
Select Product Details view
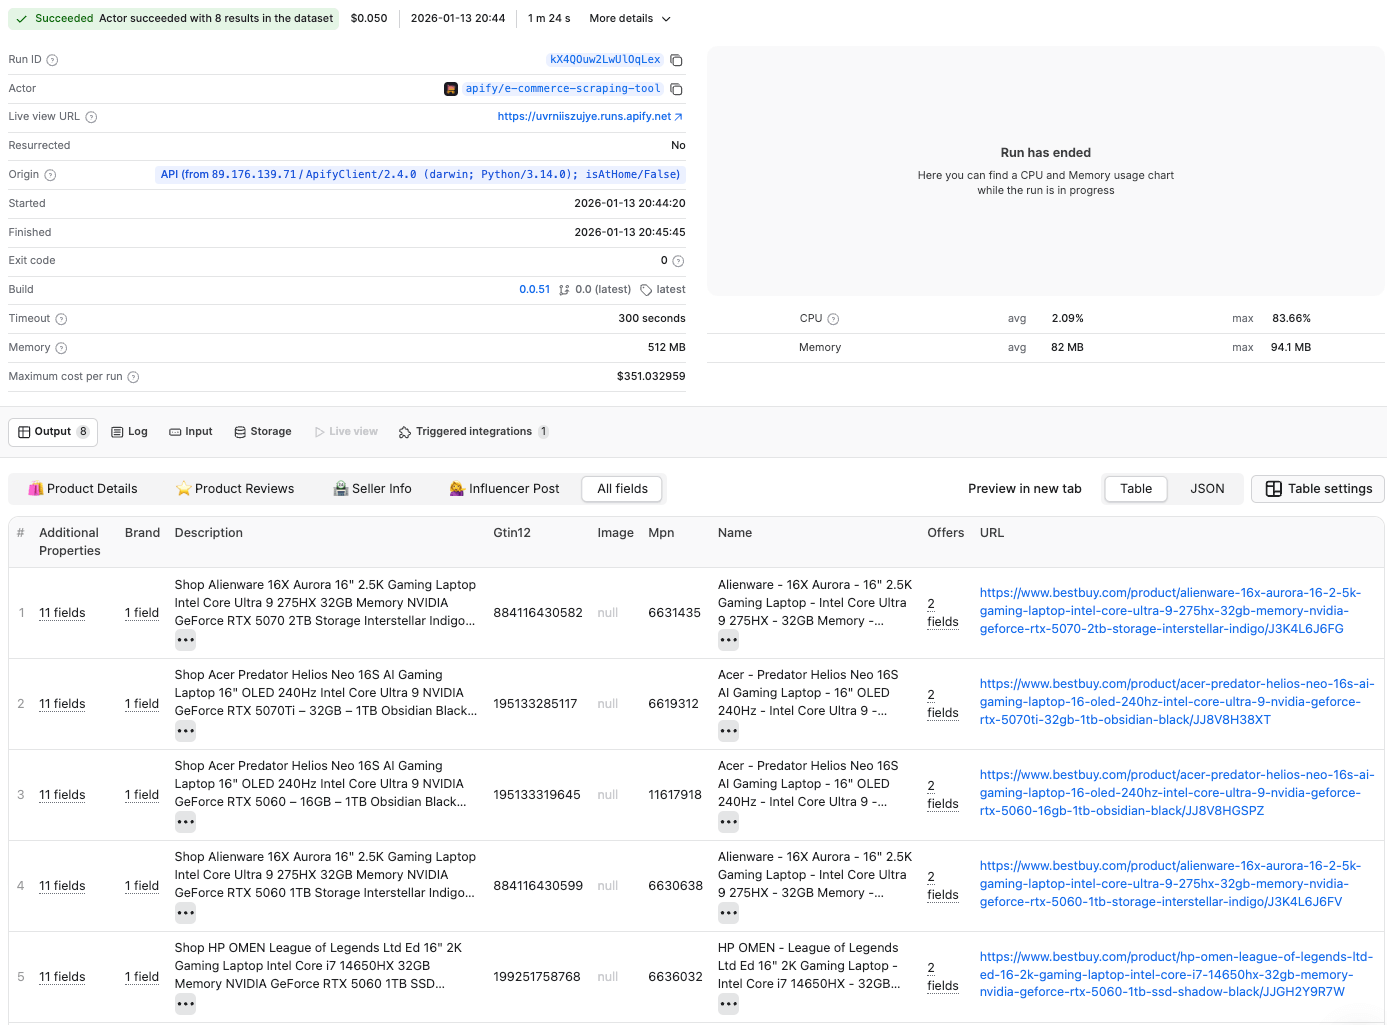(83, 489)
